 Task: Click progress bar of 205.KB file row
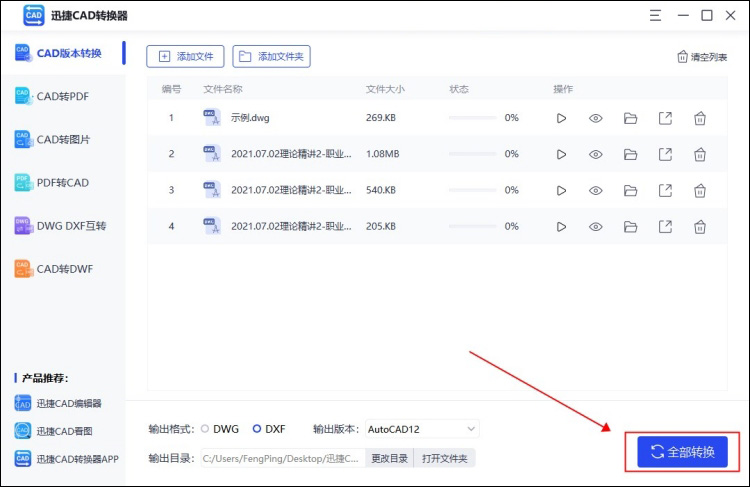coord(473,226)
